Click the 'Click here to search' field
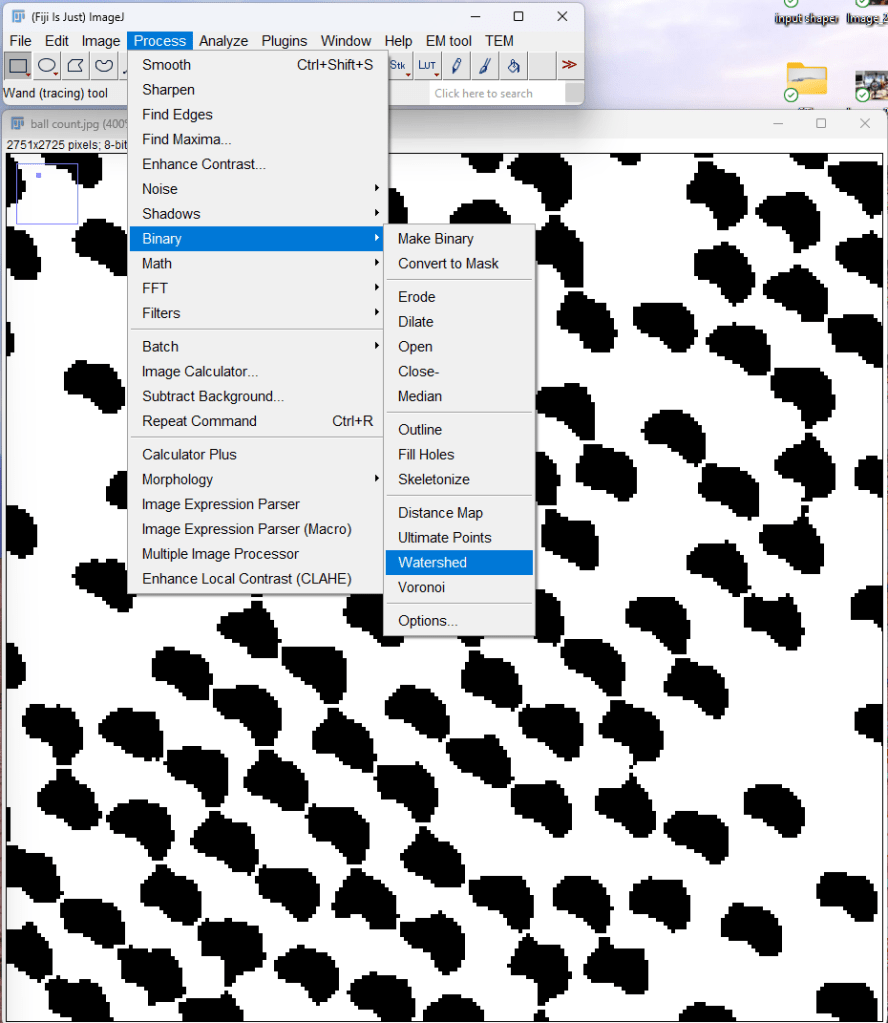The height and width of the screenshot is (1023, 888). (x=497, y=93)
